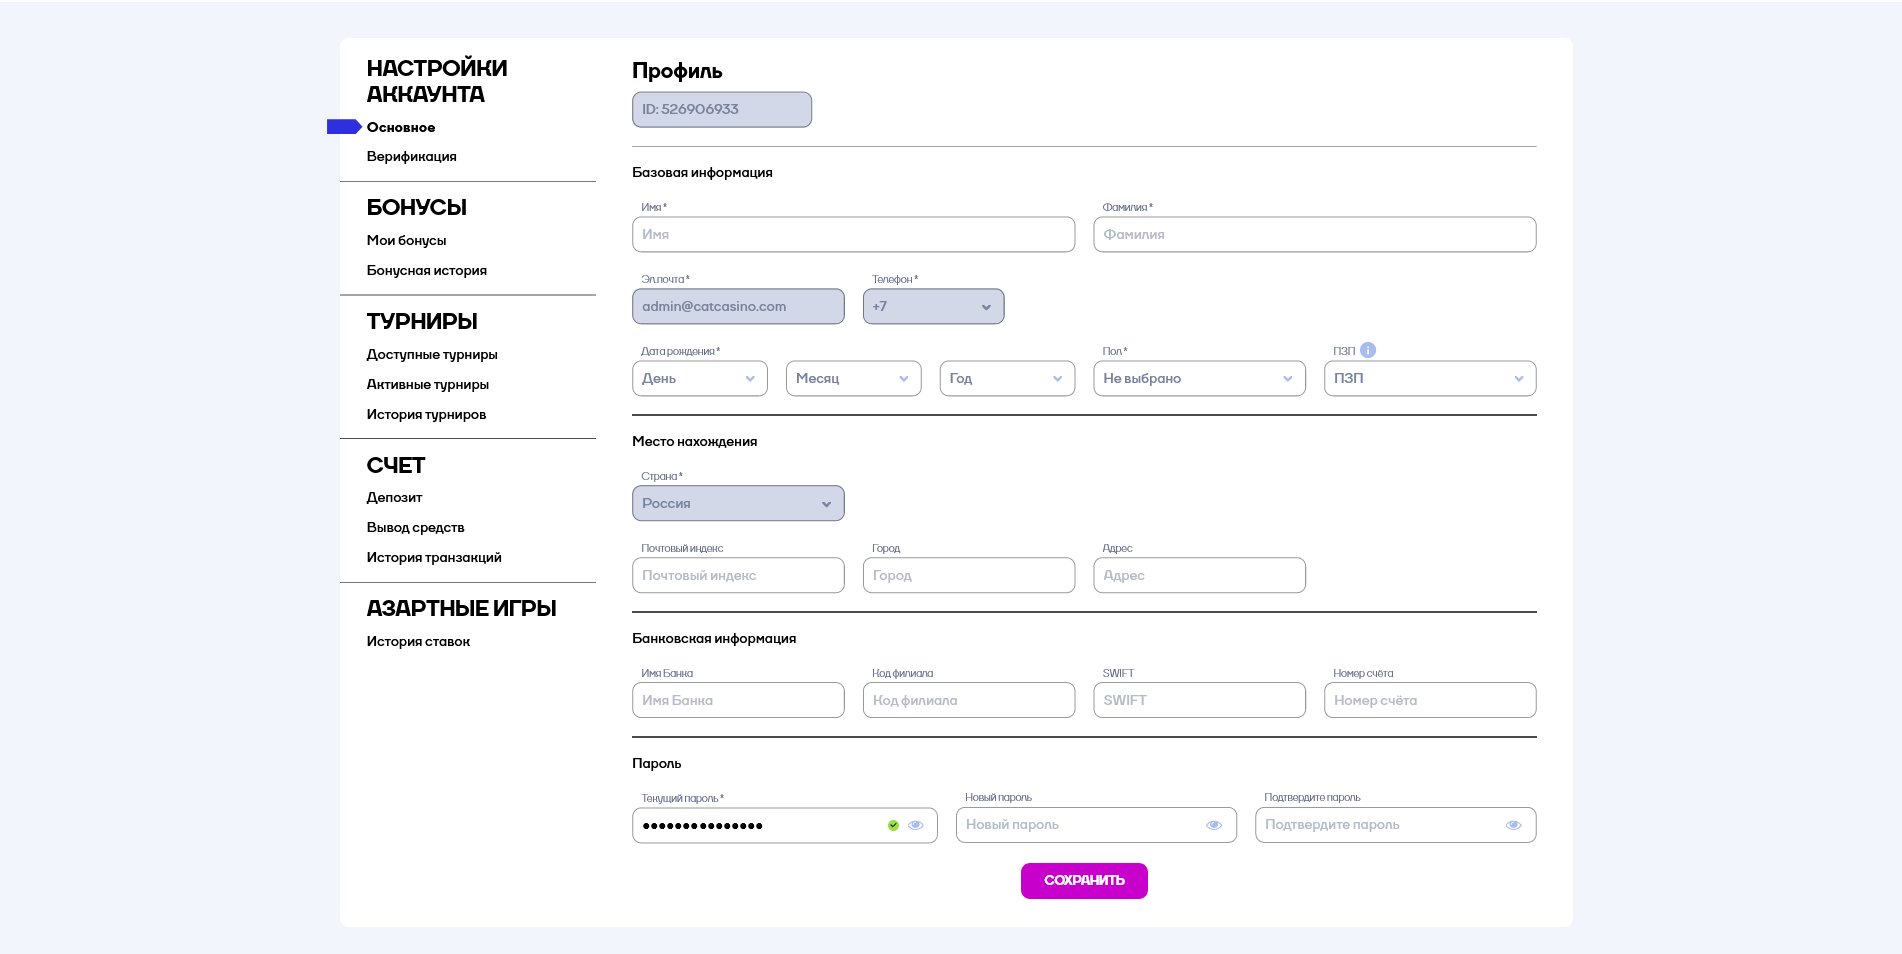Screen dimensions: 1902x954
Task: Click the Имя first name input field
Action: tap(853, 235)
